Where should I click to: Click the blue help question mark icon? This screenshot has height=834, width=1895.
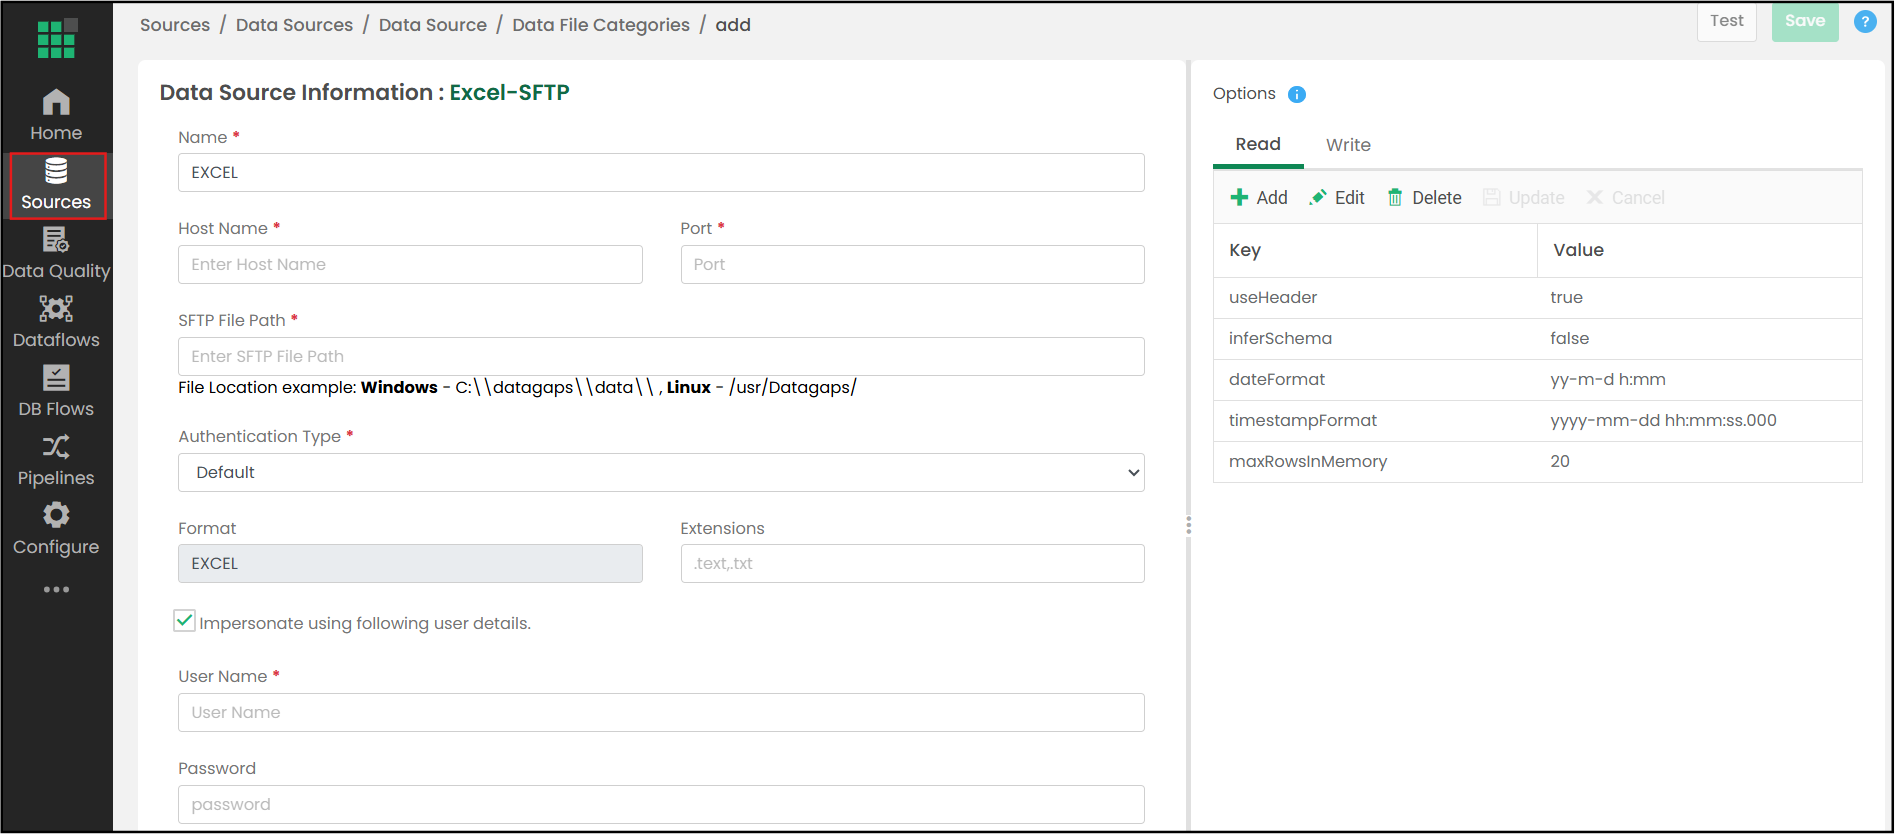point(1865,21)
